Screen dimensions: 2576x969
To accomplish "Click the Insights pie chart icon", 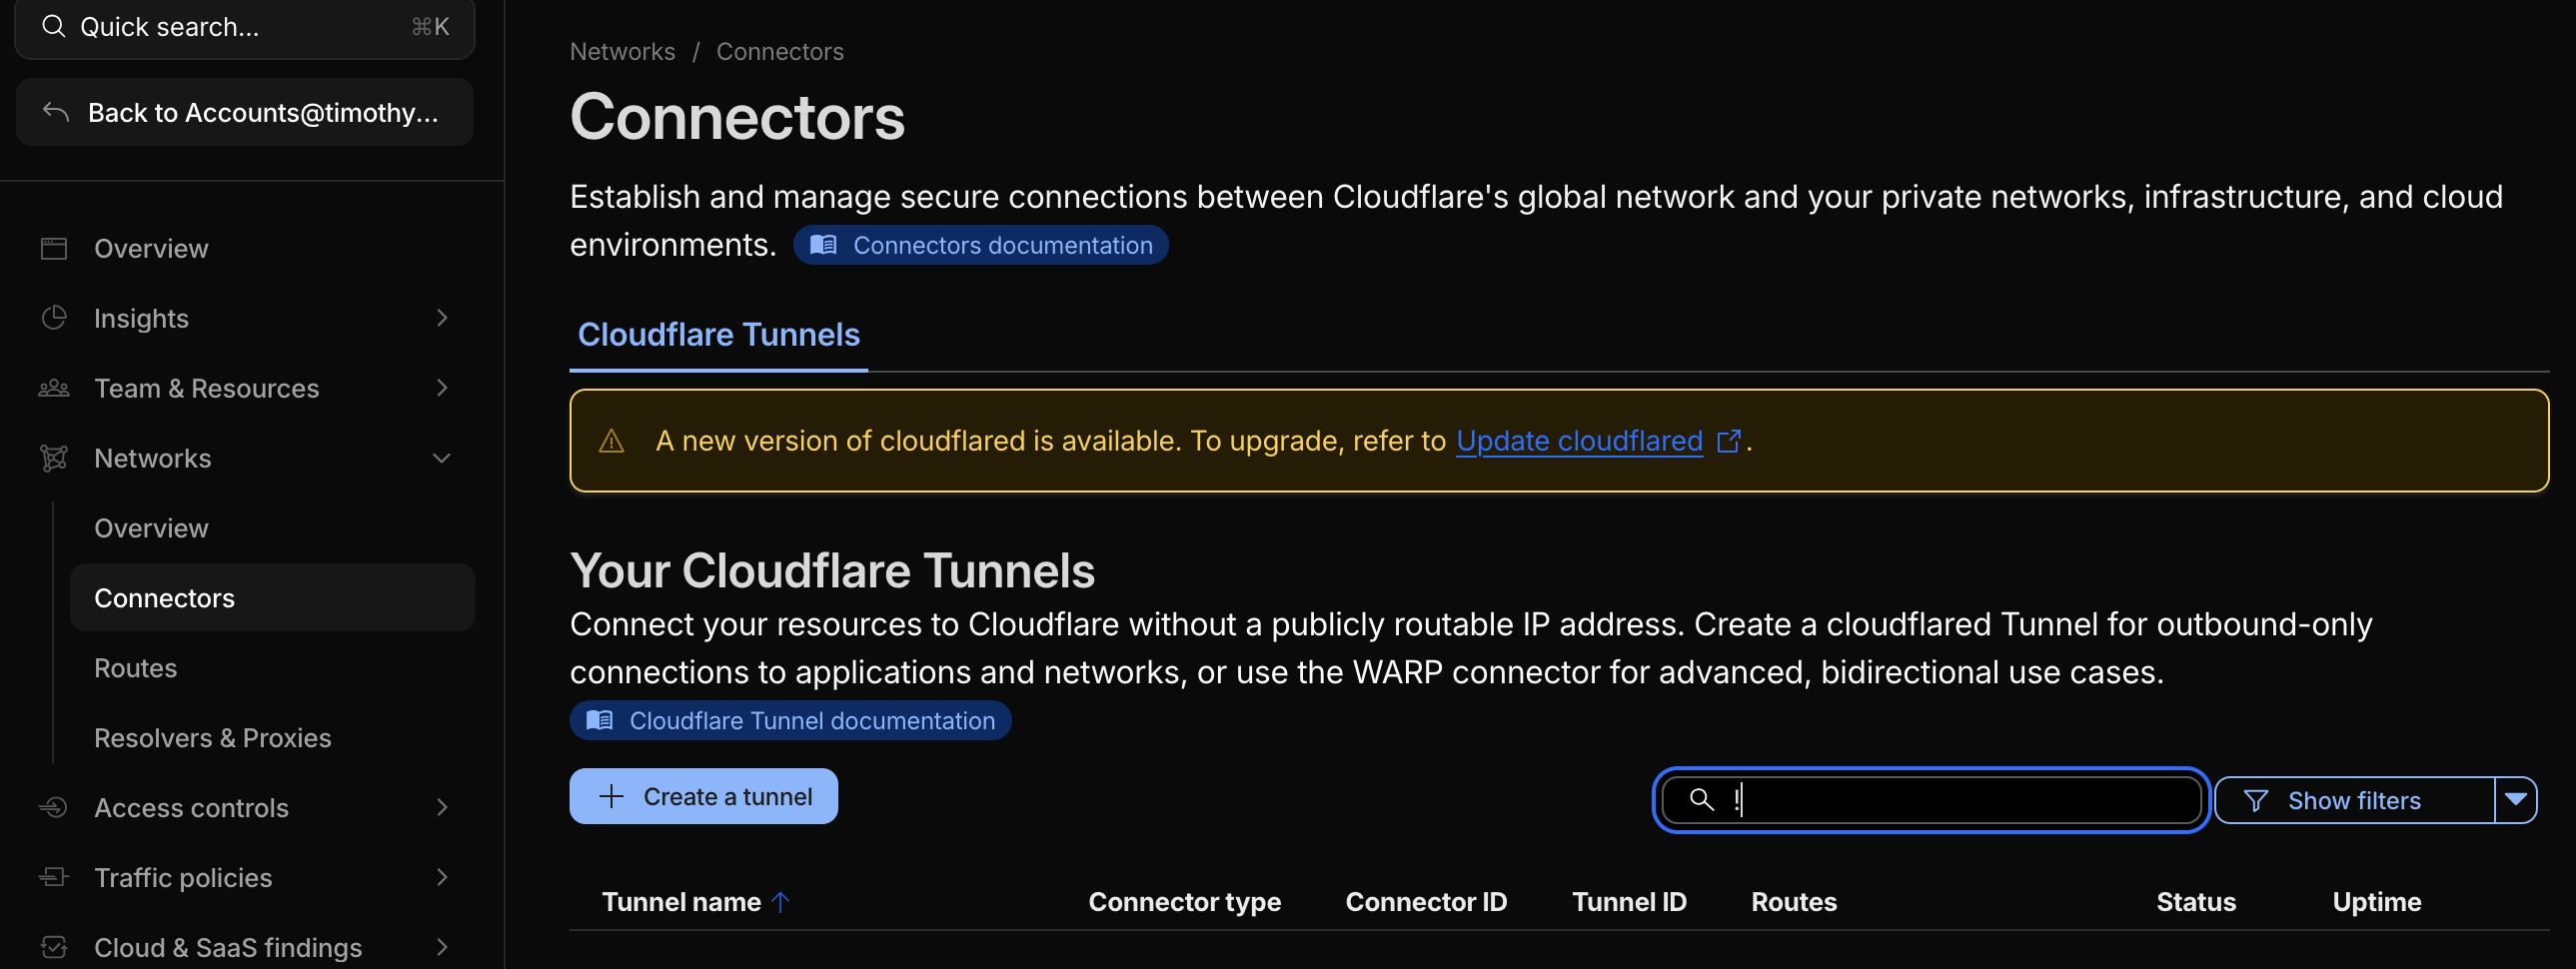I will [54, 318].
